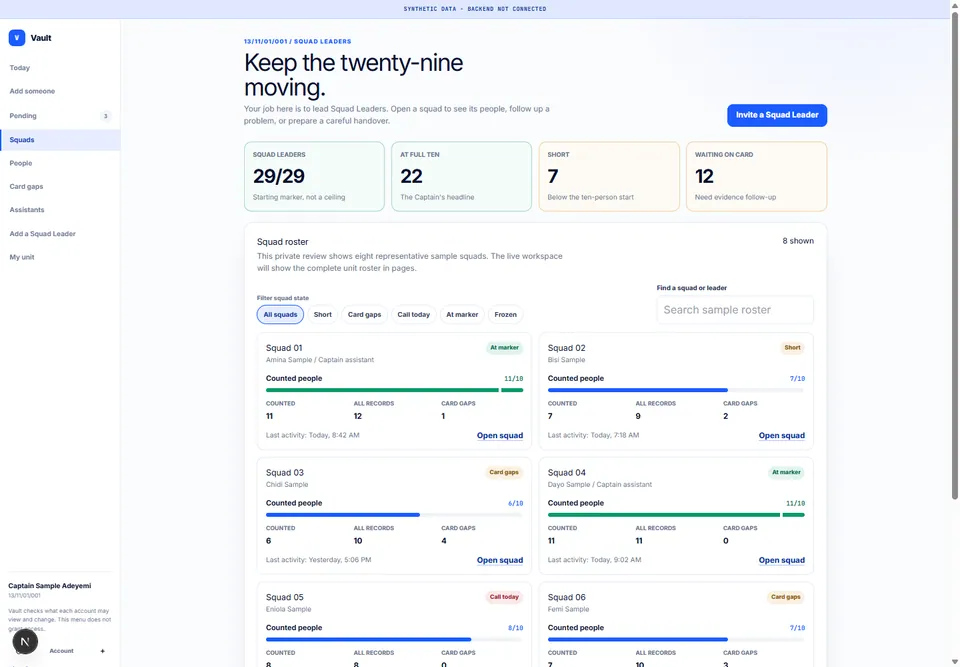The height and width of the screenshot is (667, 960).
Task: Click Squad 05 counted people progress bar
Action: [x=394, y=639]
